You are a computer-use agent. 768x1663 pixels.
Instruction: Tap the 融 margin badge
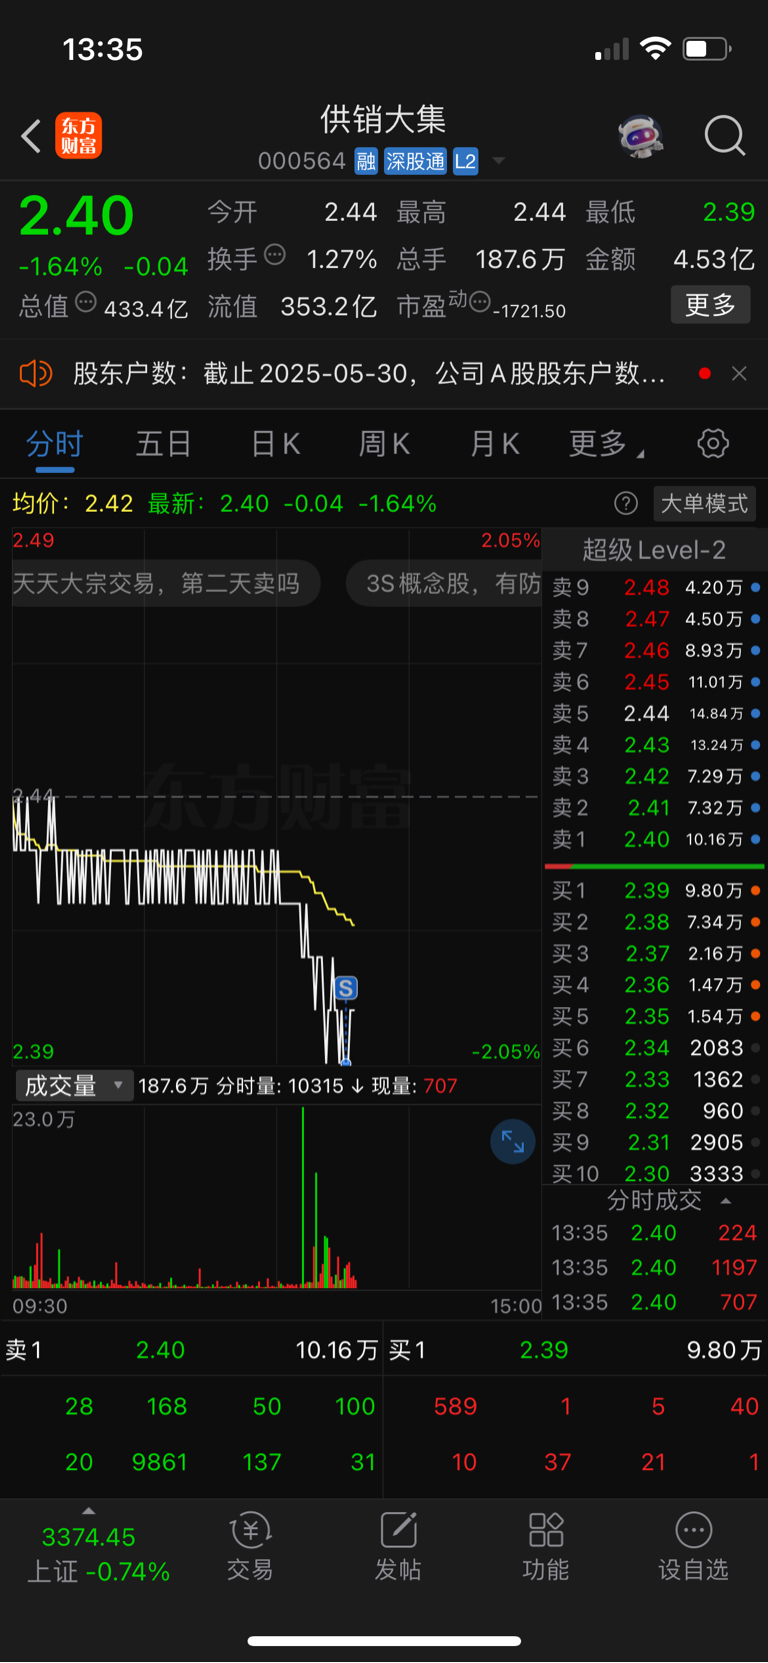(366, 161)
